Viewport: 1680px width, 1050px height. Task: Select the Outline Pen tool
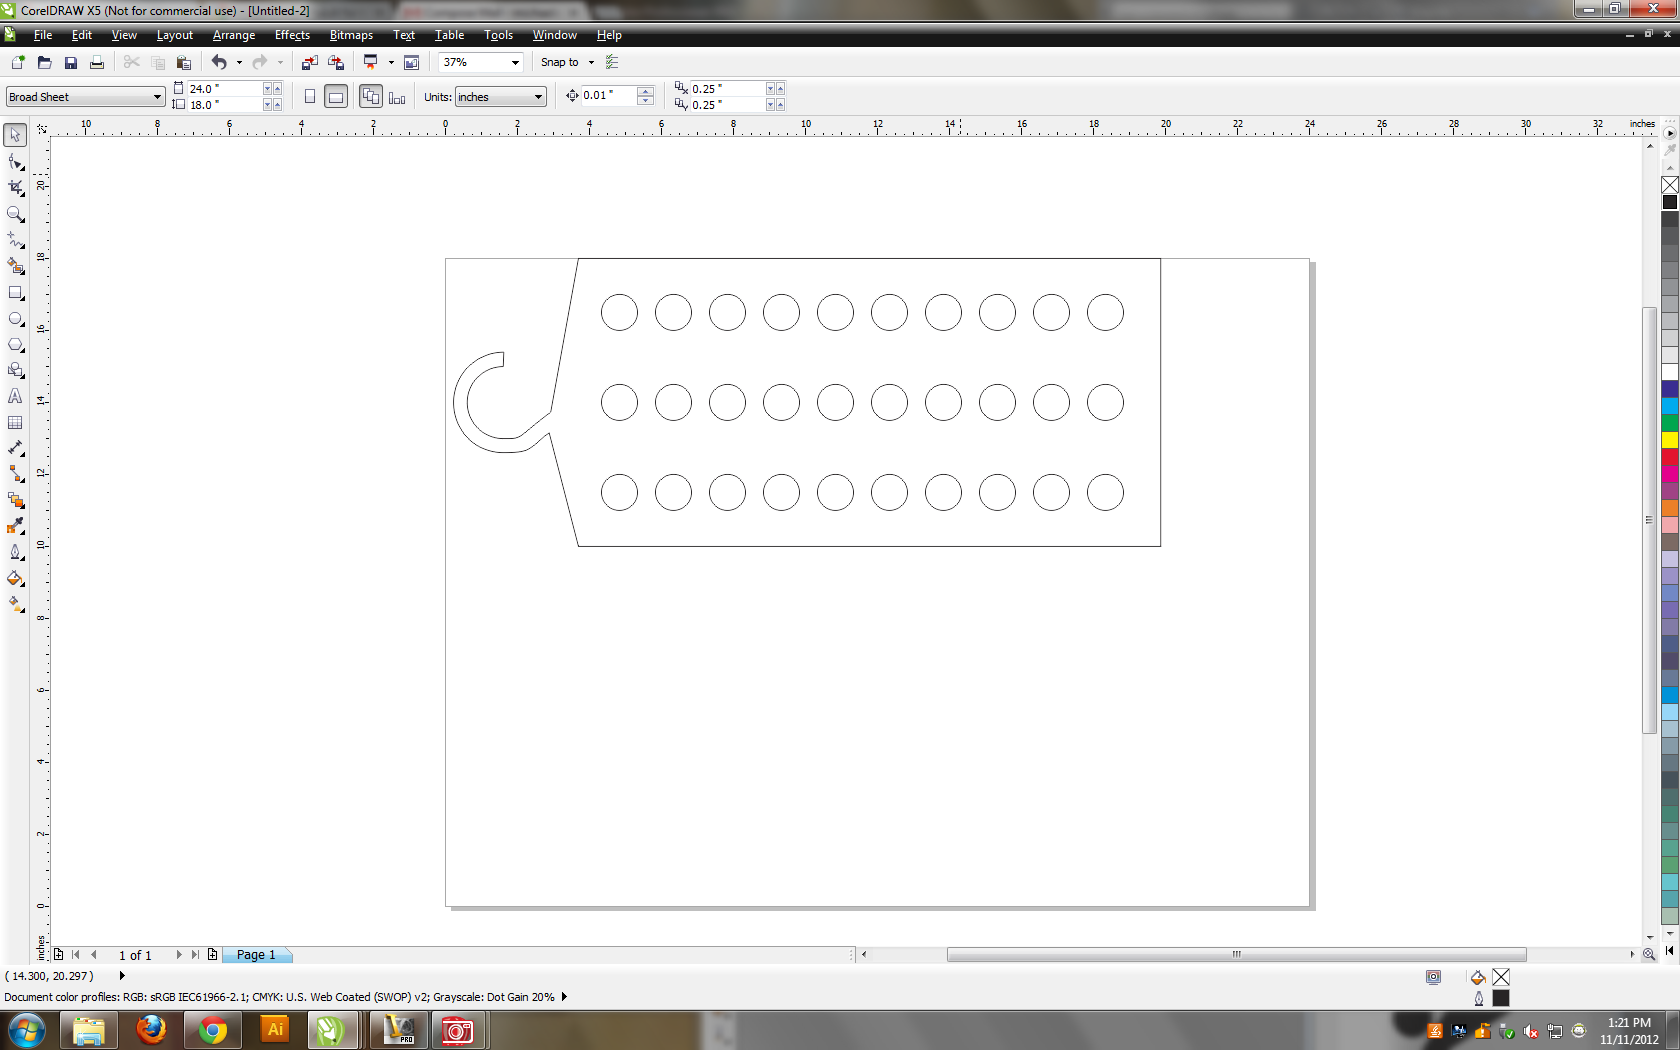point(15,552)
